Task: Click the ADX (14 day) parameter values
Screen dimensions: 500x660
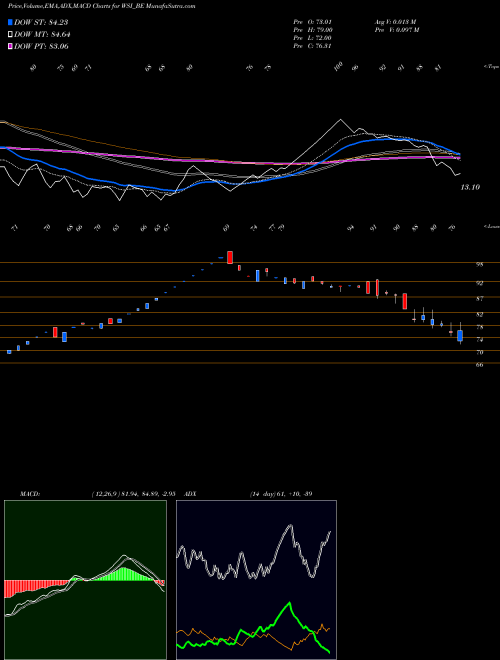Action: point(281,494)
